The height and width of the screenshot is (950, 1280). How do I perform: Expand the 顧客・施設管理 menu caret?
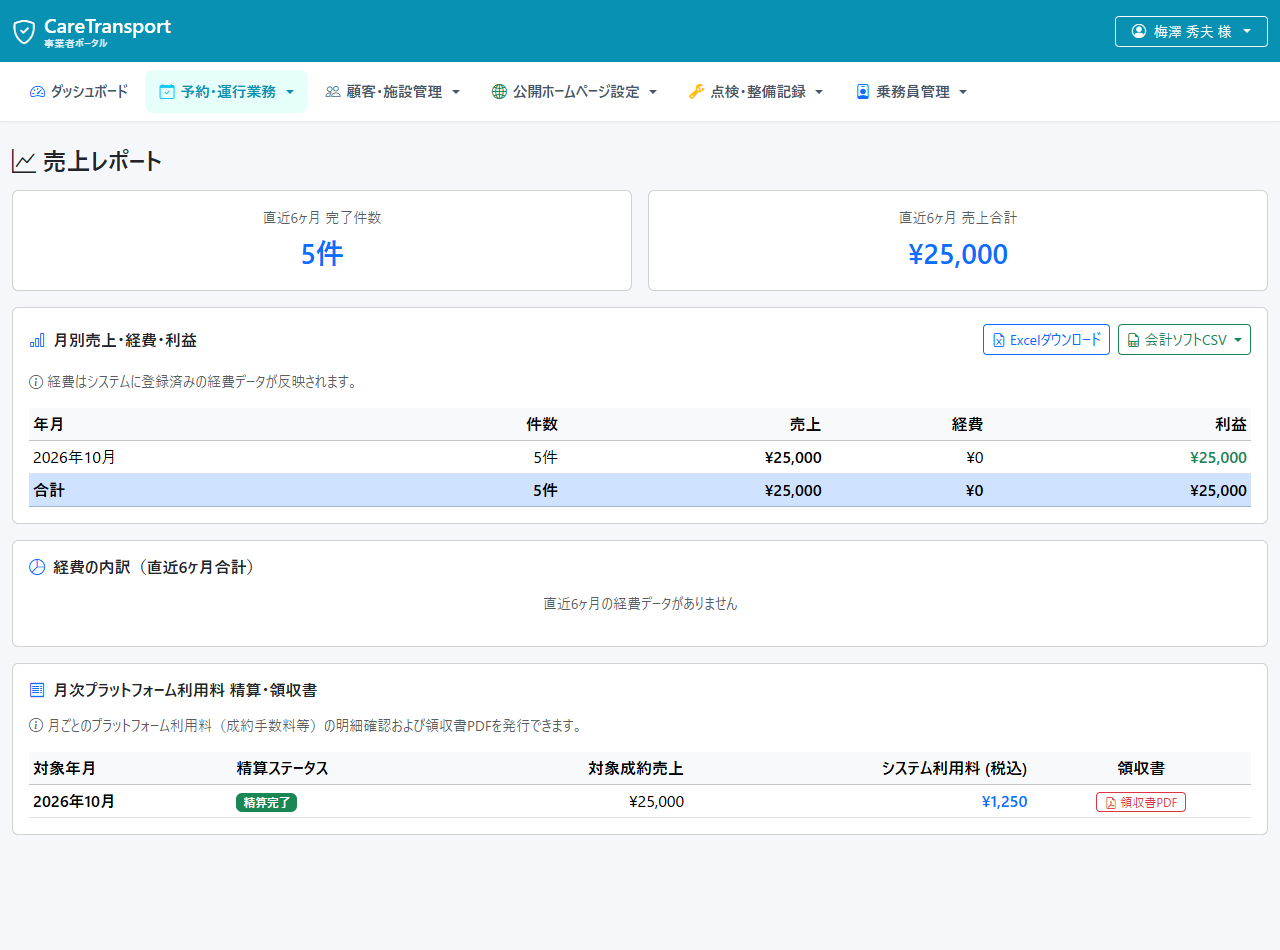456,92
